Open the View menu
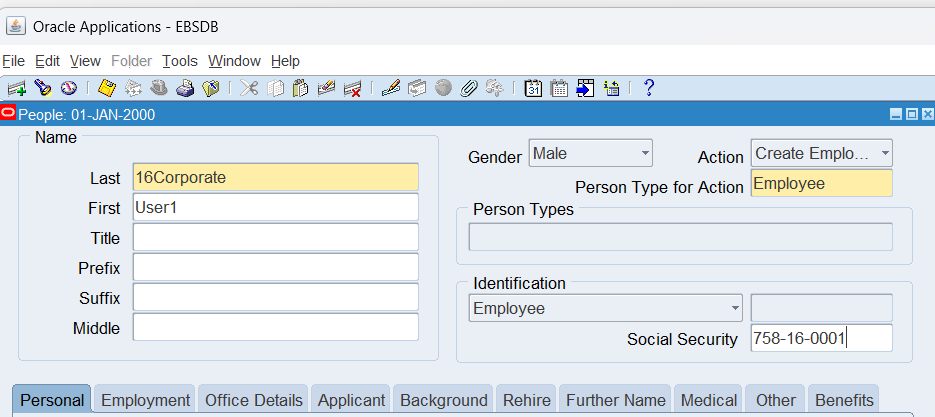 click(85, 61)
